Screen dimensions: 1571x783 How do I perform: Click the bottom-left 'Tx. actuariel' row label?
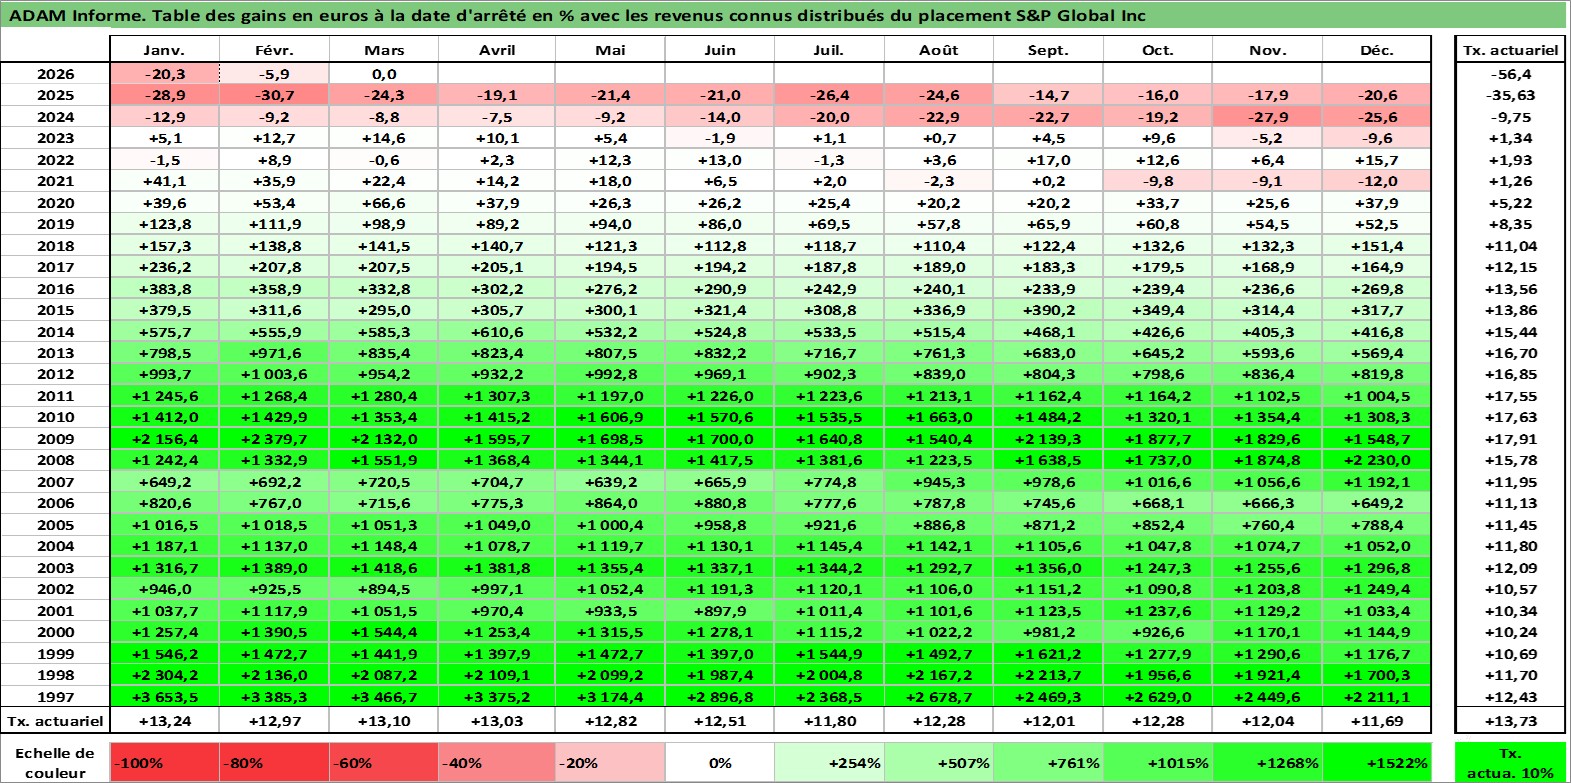[55, 721]
